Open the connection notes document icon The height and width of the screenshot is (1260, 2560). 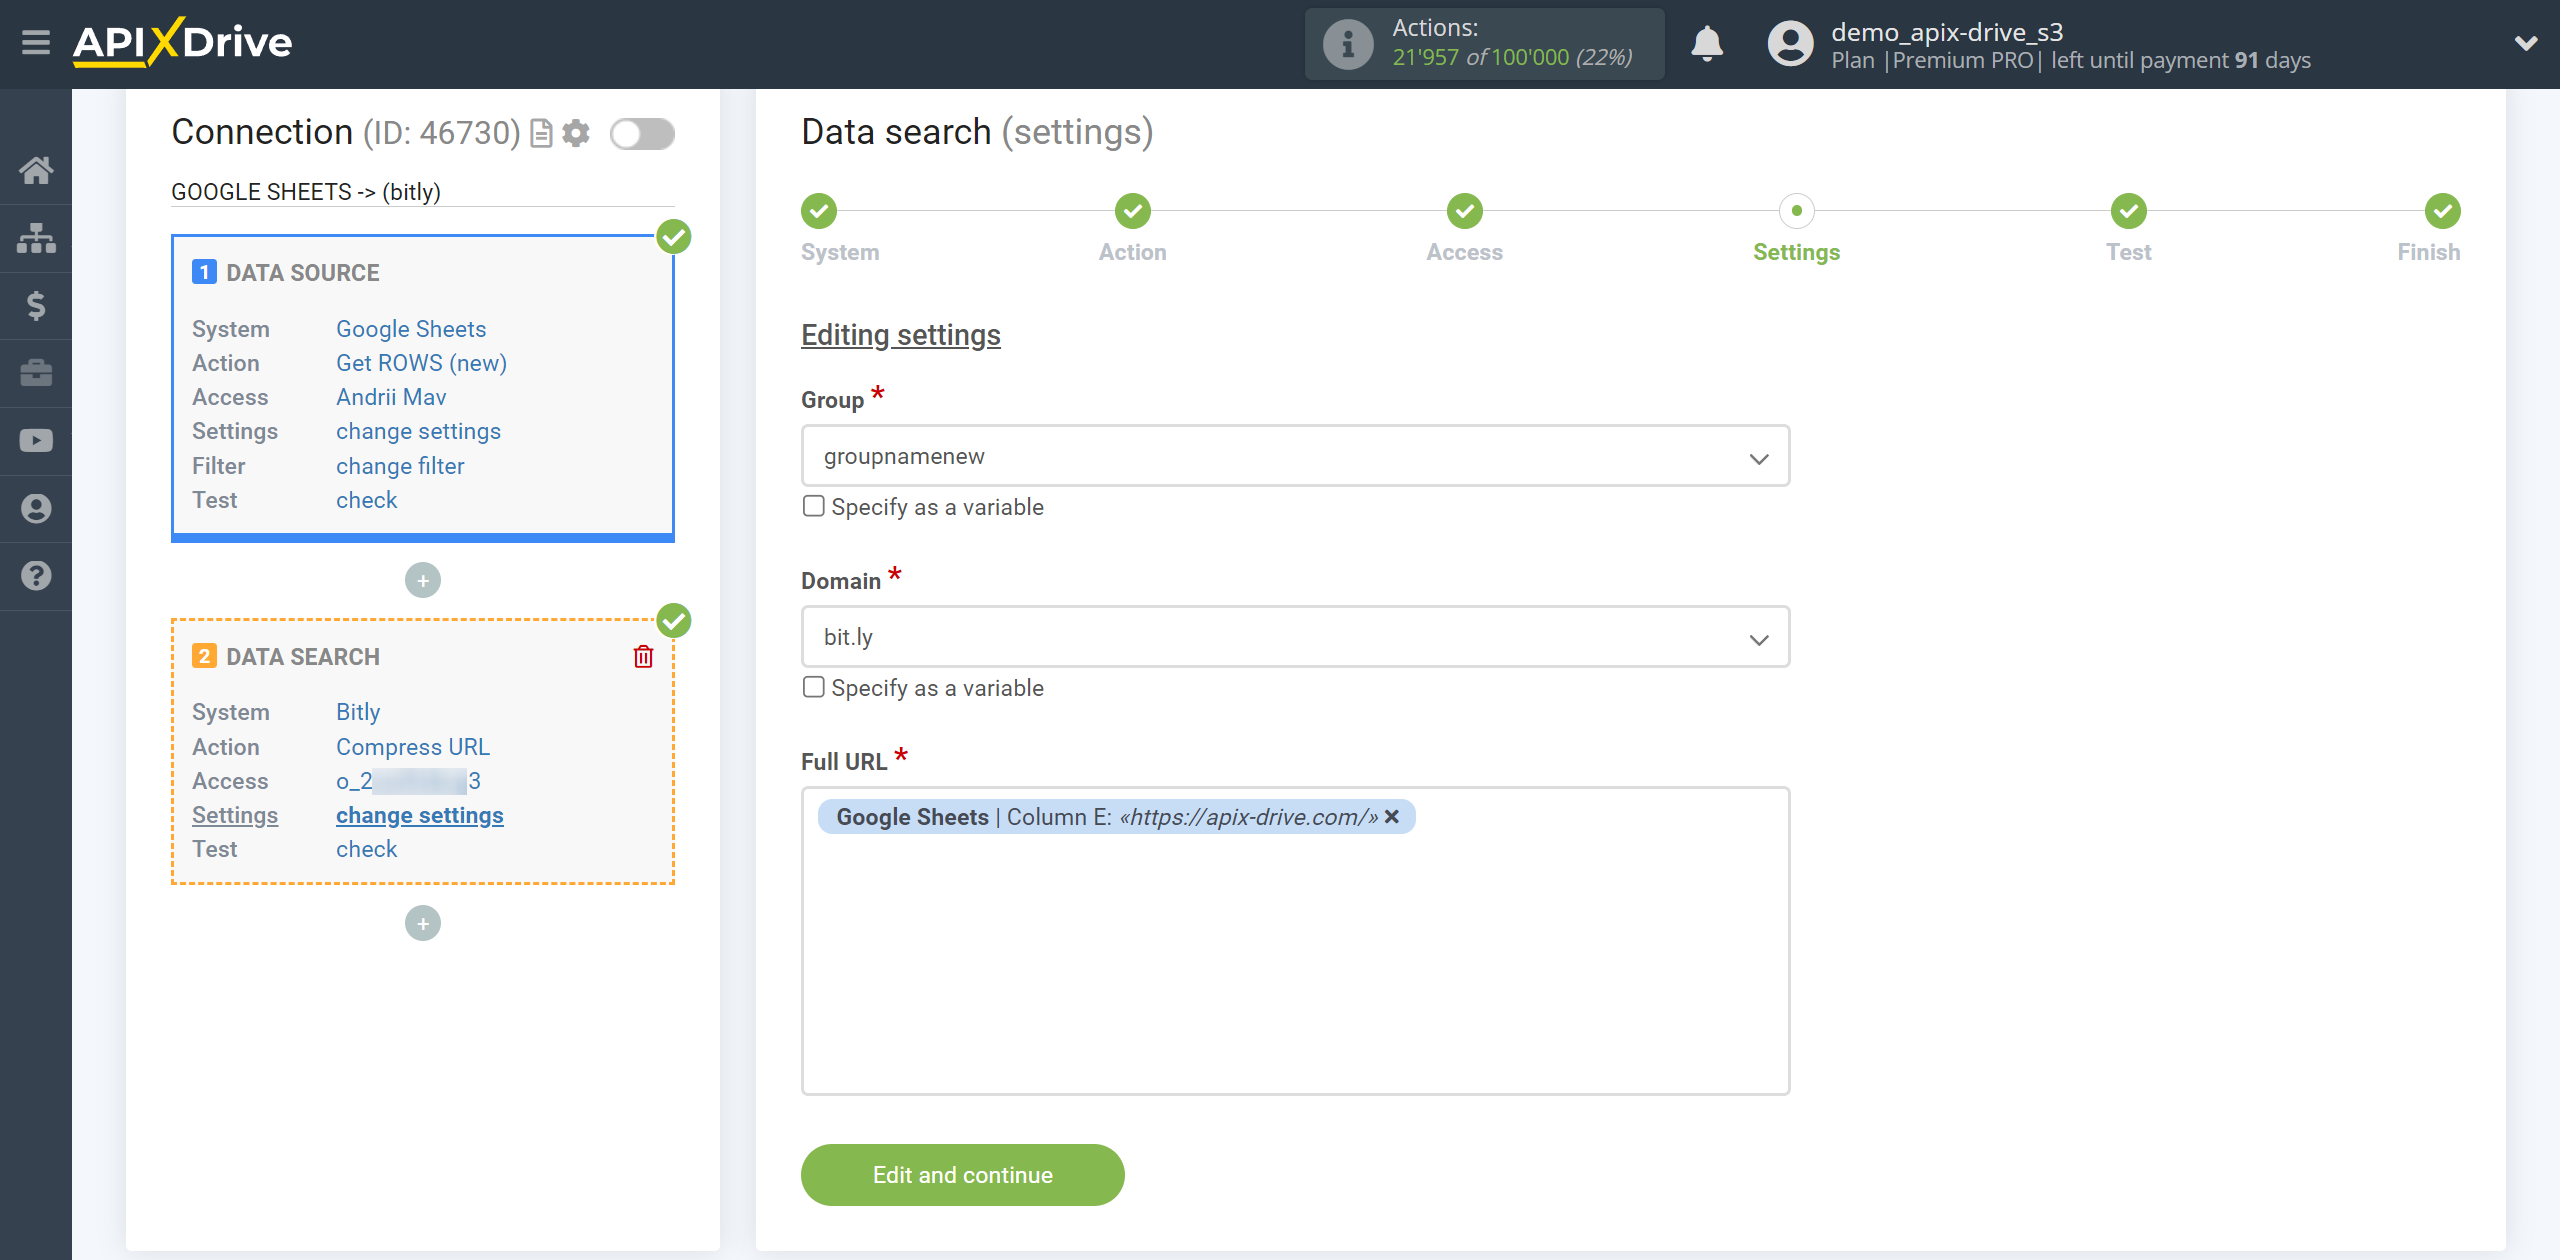pyautogui.click(x=541, y=133)
